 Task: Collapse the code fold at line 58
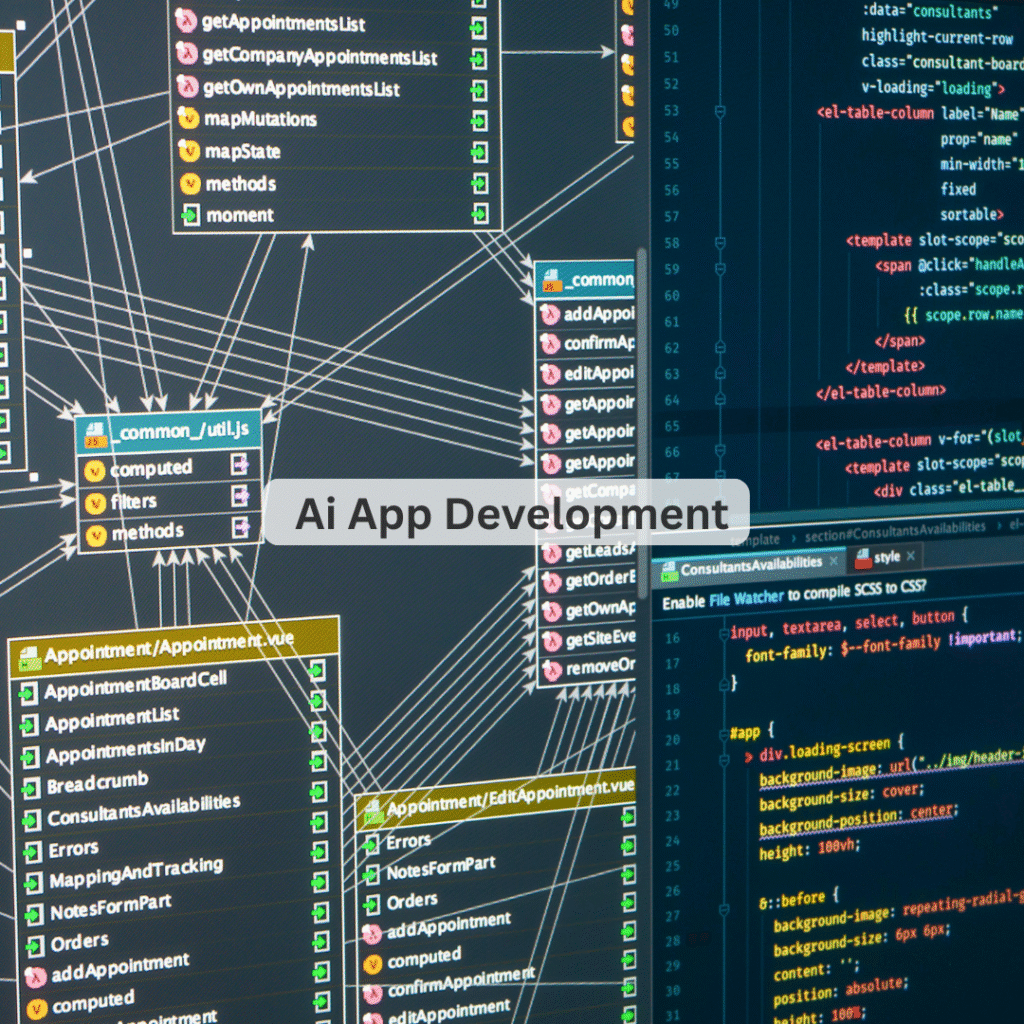718,241
